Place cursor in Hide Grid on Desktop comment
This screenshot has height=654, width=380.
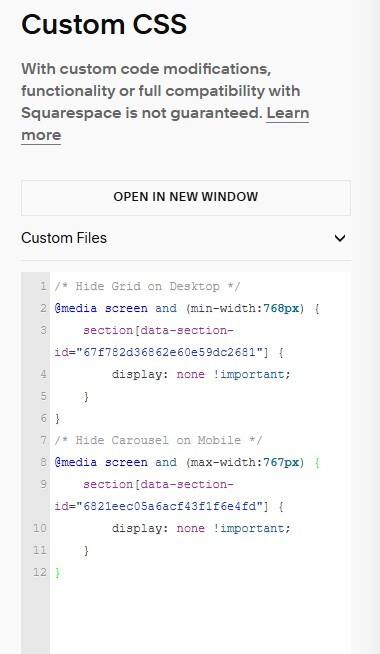(147, 287)
